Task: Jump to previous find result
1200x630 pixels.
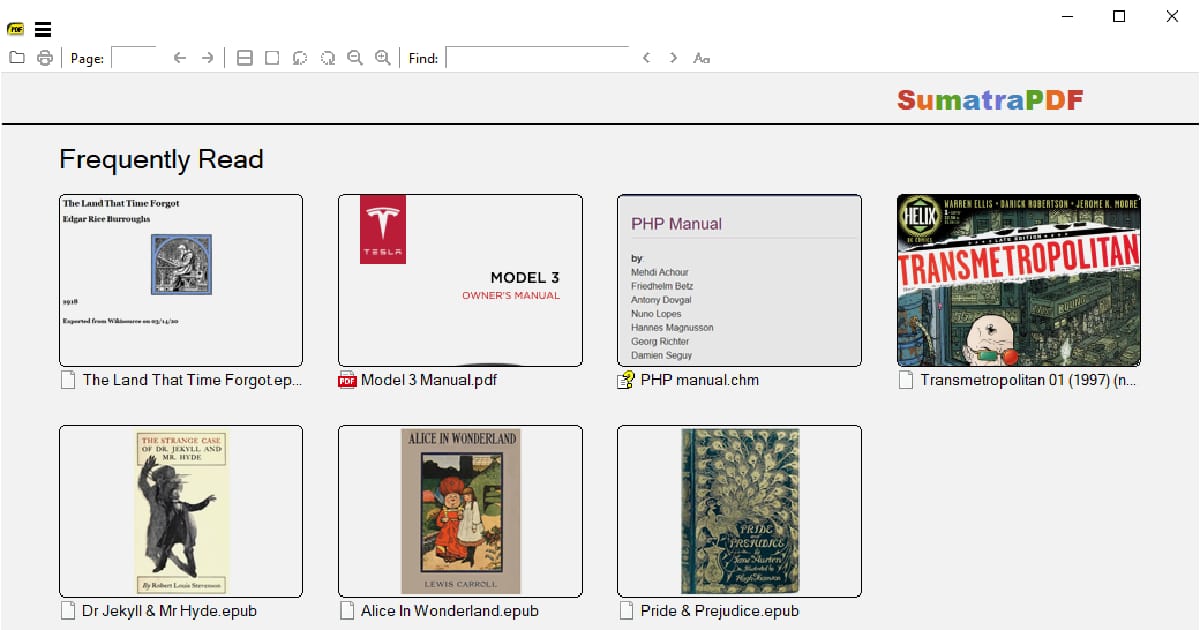Action: pos(646,58)
